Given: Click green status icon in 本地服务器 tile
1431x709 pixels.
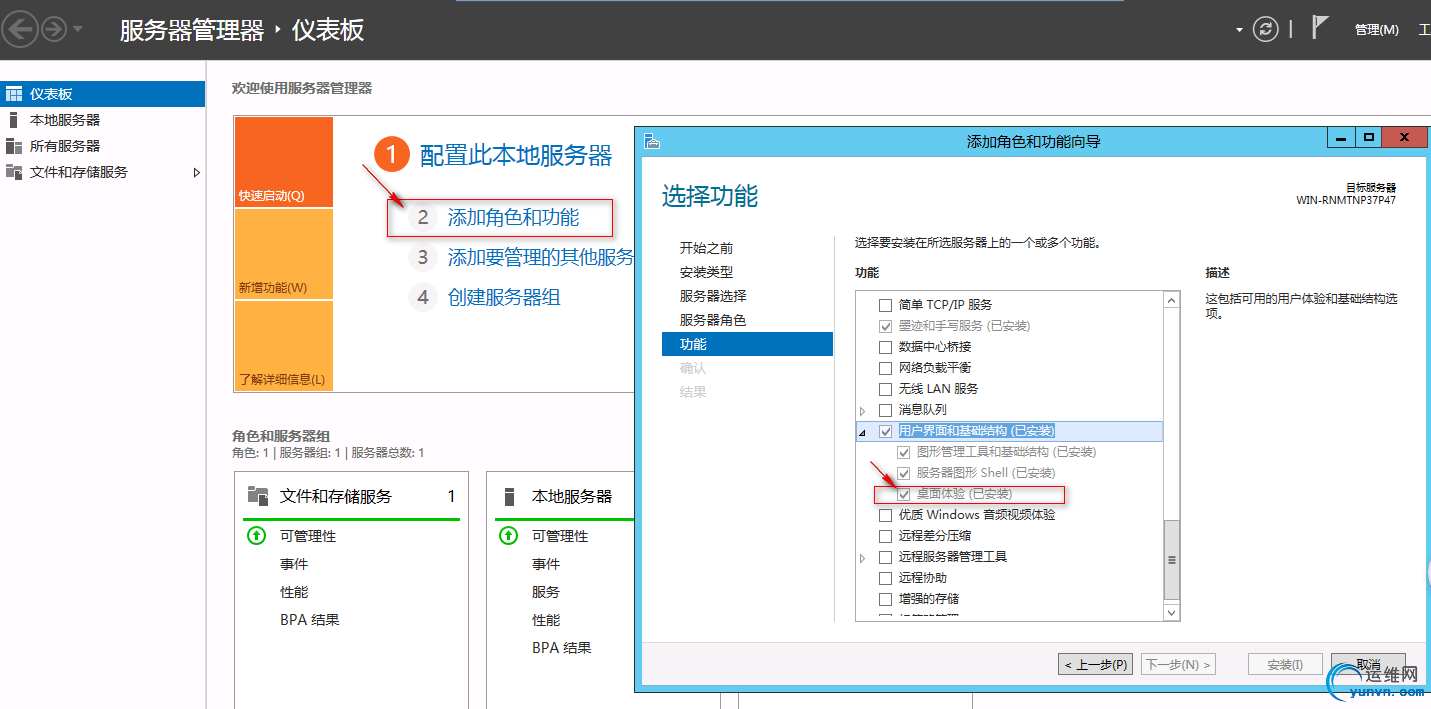Looking at the screenshot, I should pyautogui.click(x=508, y=536).
